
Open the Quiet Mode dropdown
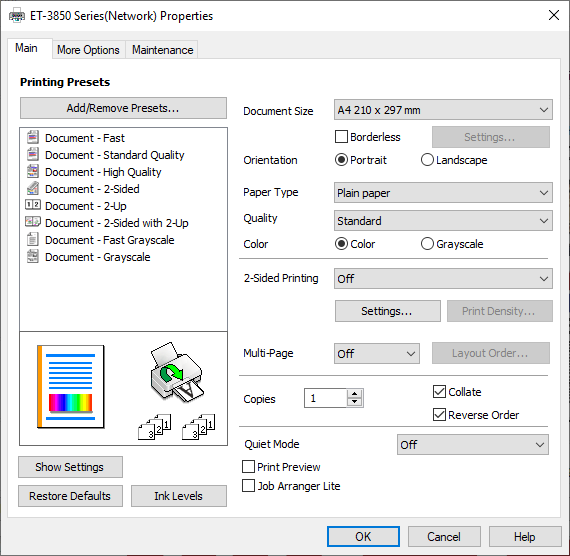click(x=473, y=444)
